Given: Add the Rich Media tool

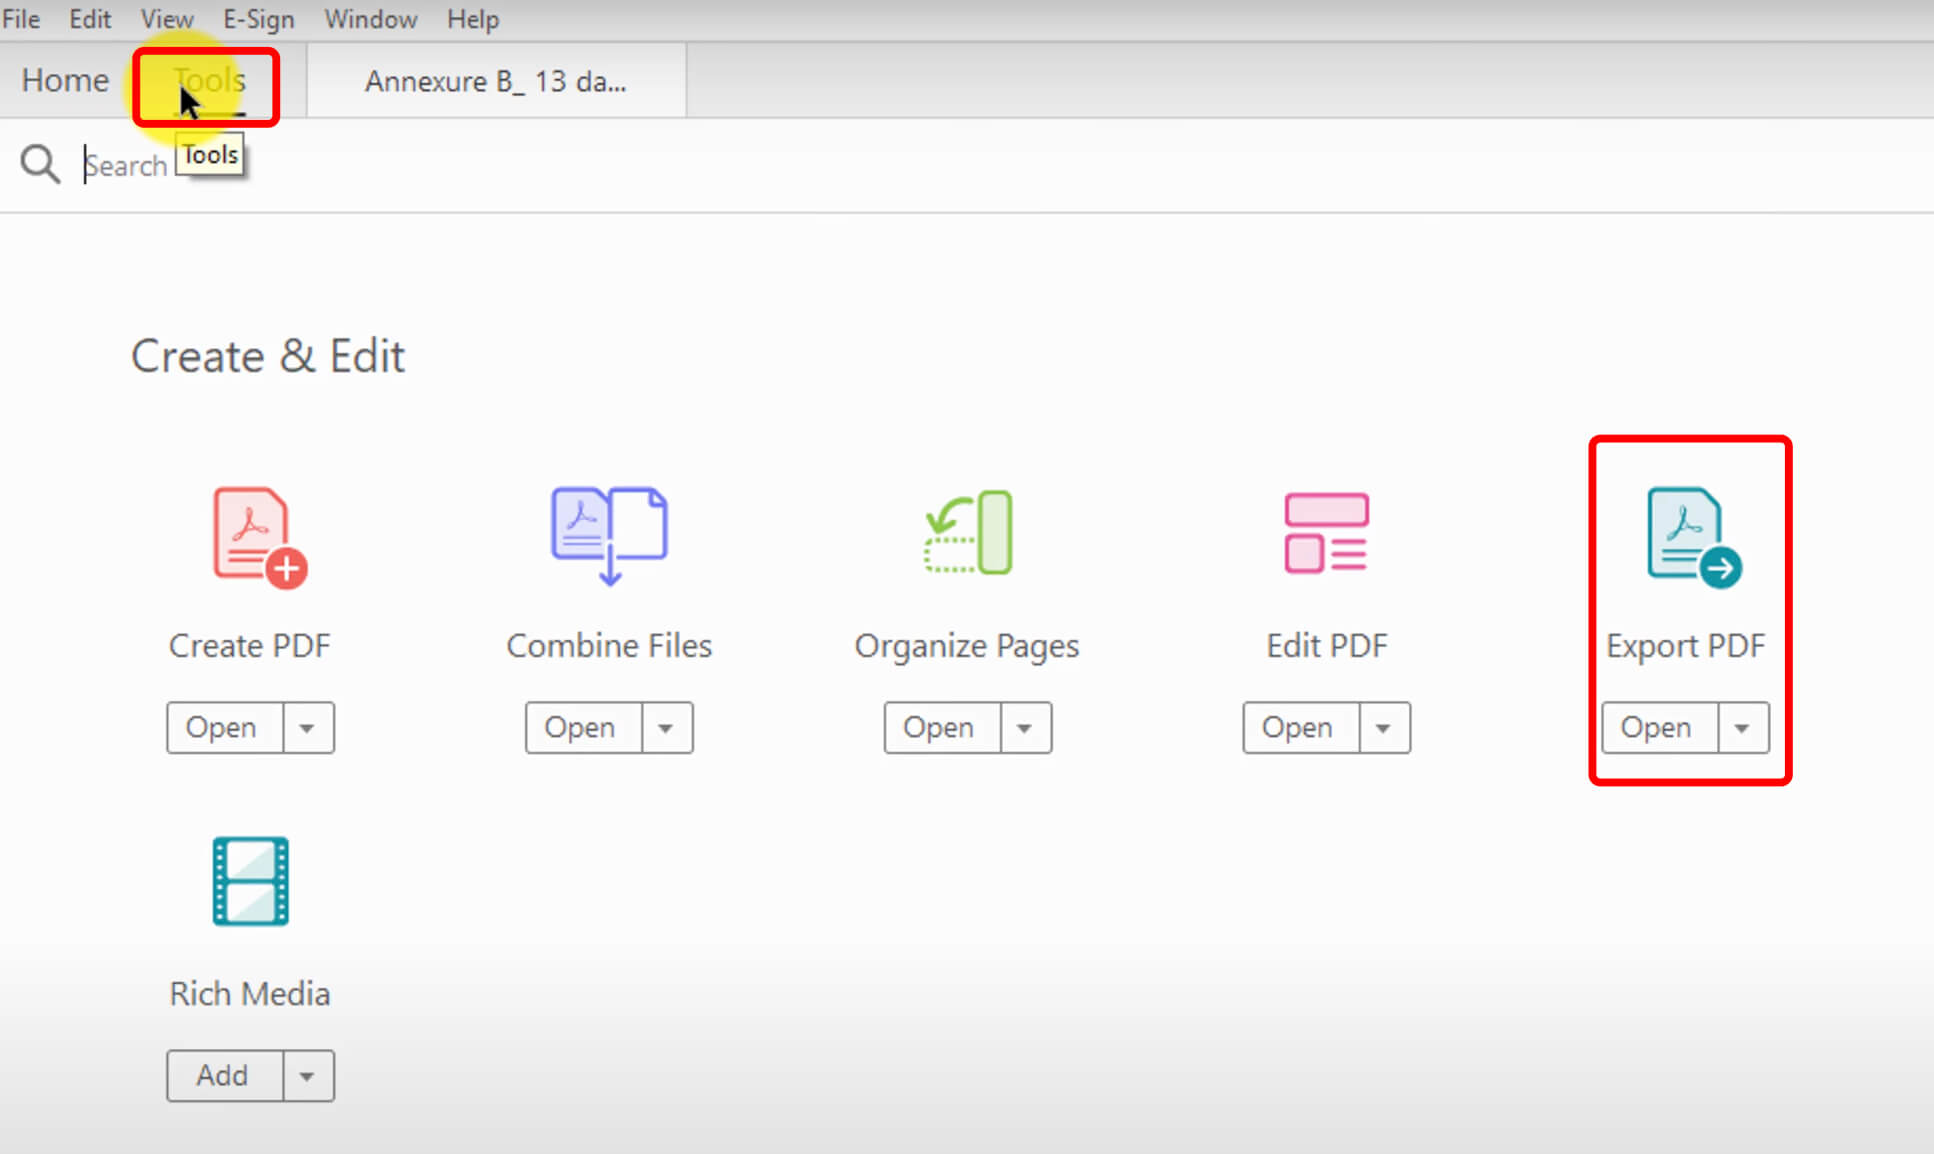Looking at the screenshot, I should (x=224, y=1075).
